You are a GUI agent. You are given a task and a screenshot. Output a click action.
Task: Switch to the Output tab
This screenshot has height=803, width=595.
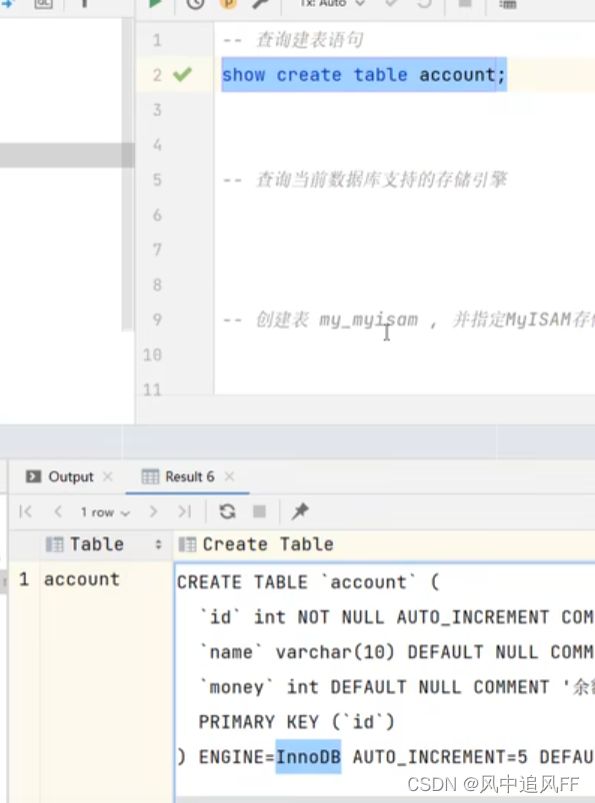(60, 477)
